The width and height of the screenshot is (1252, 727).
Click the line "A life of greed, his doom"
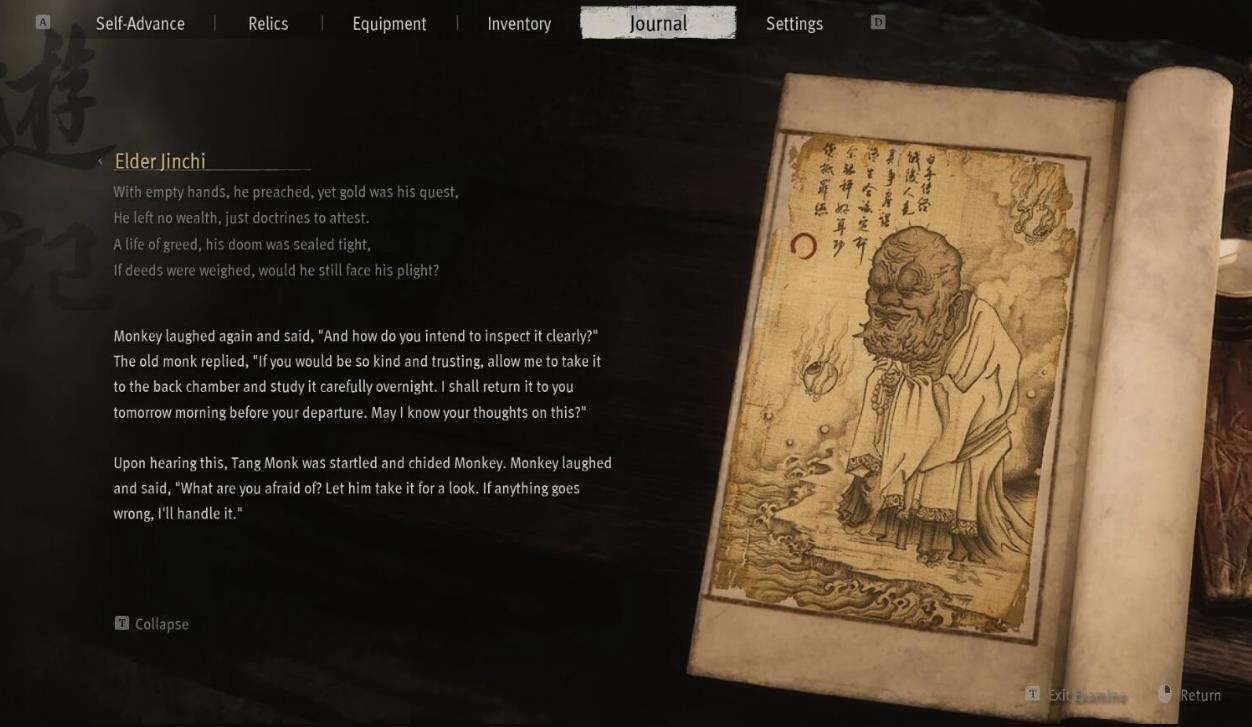pyautogui.click(x=242, y=244)
